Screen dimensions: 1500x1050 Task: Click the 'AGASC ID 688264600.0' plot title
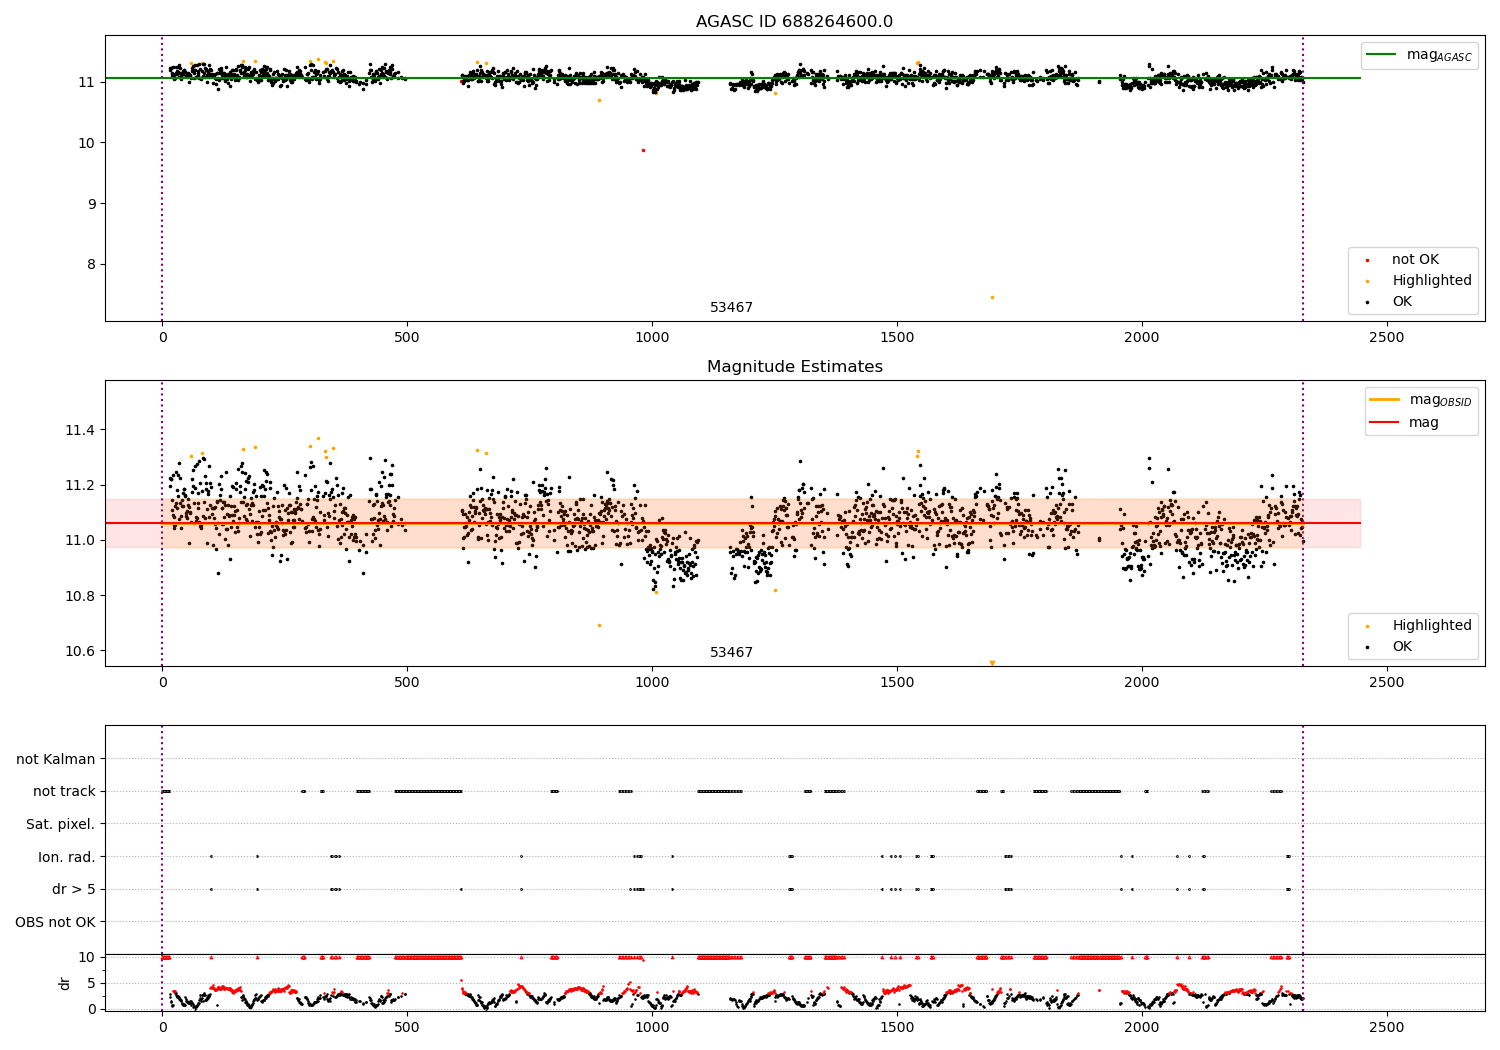[794, 22]
